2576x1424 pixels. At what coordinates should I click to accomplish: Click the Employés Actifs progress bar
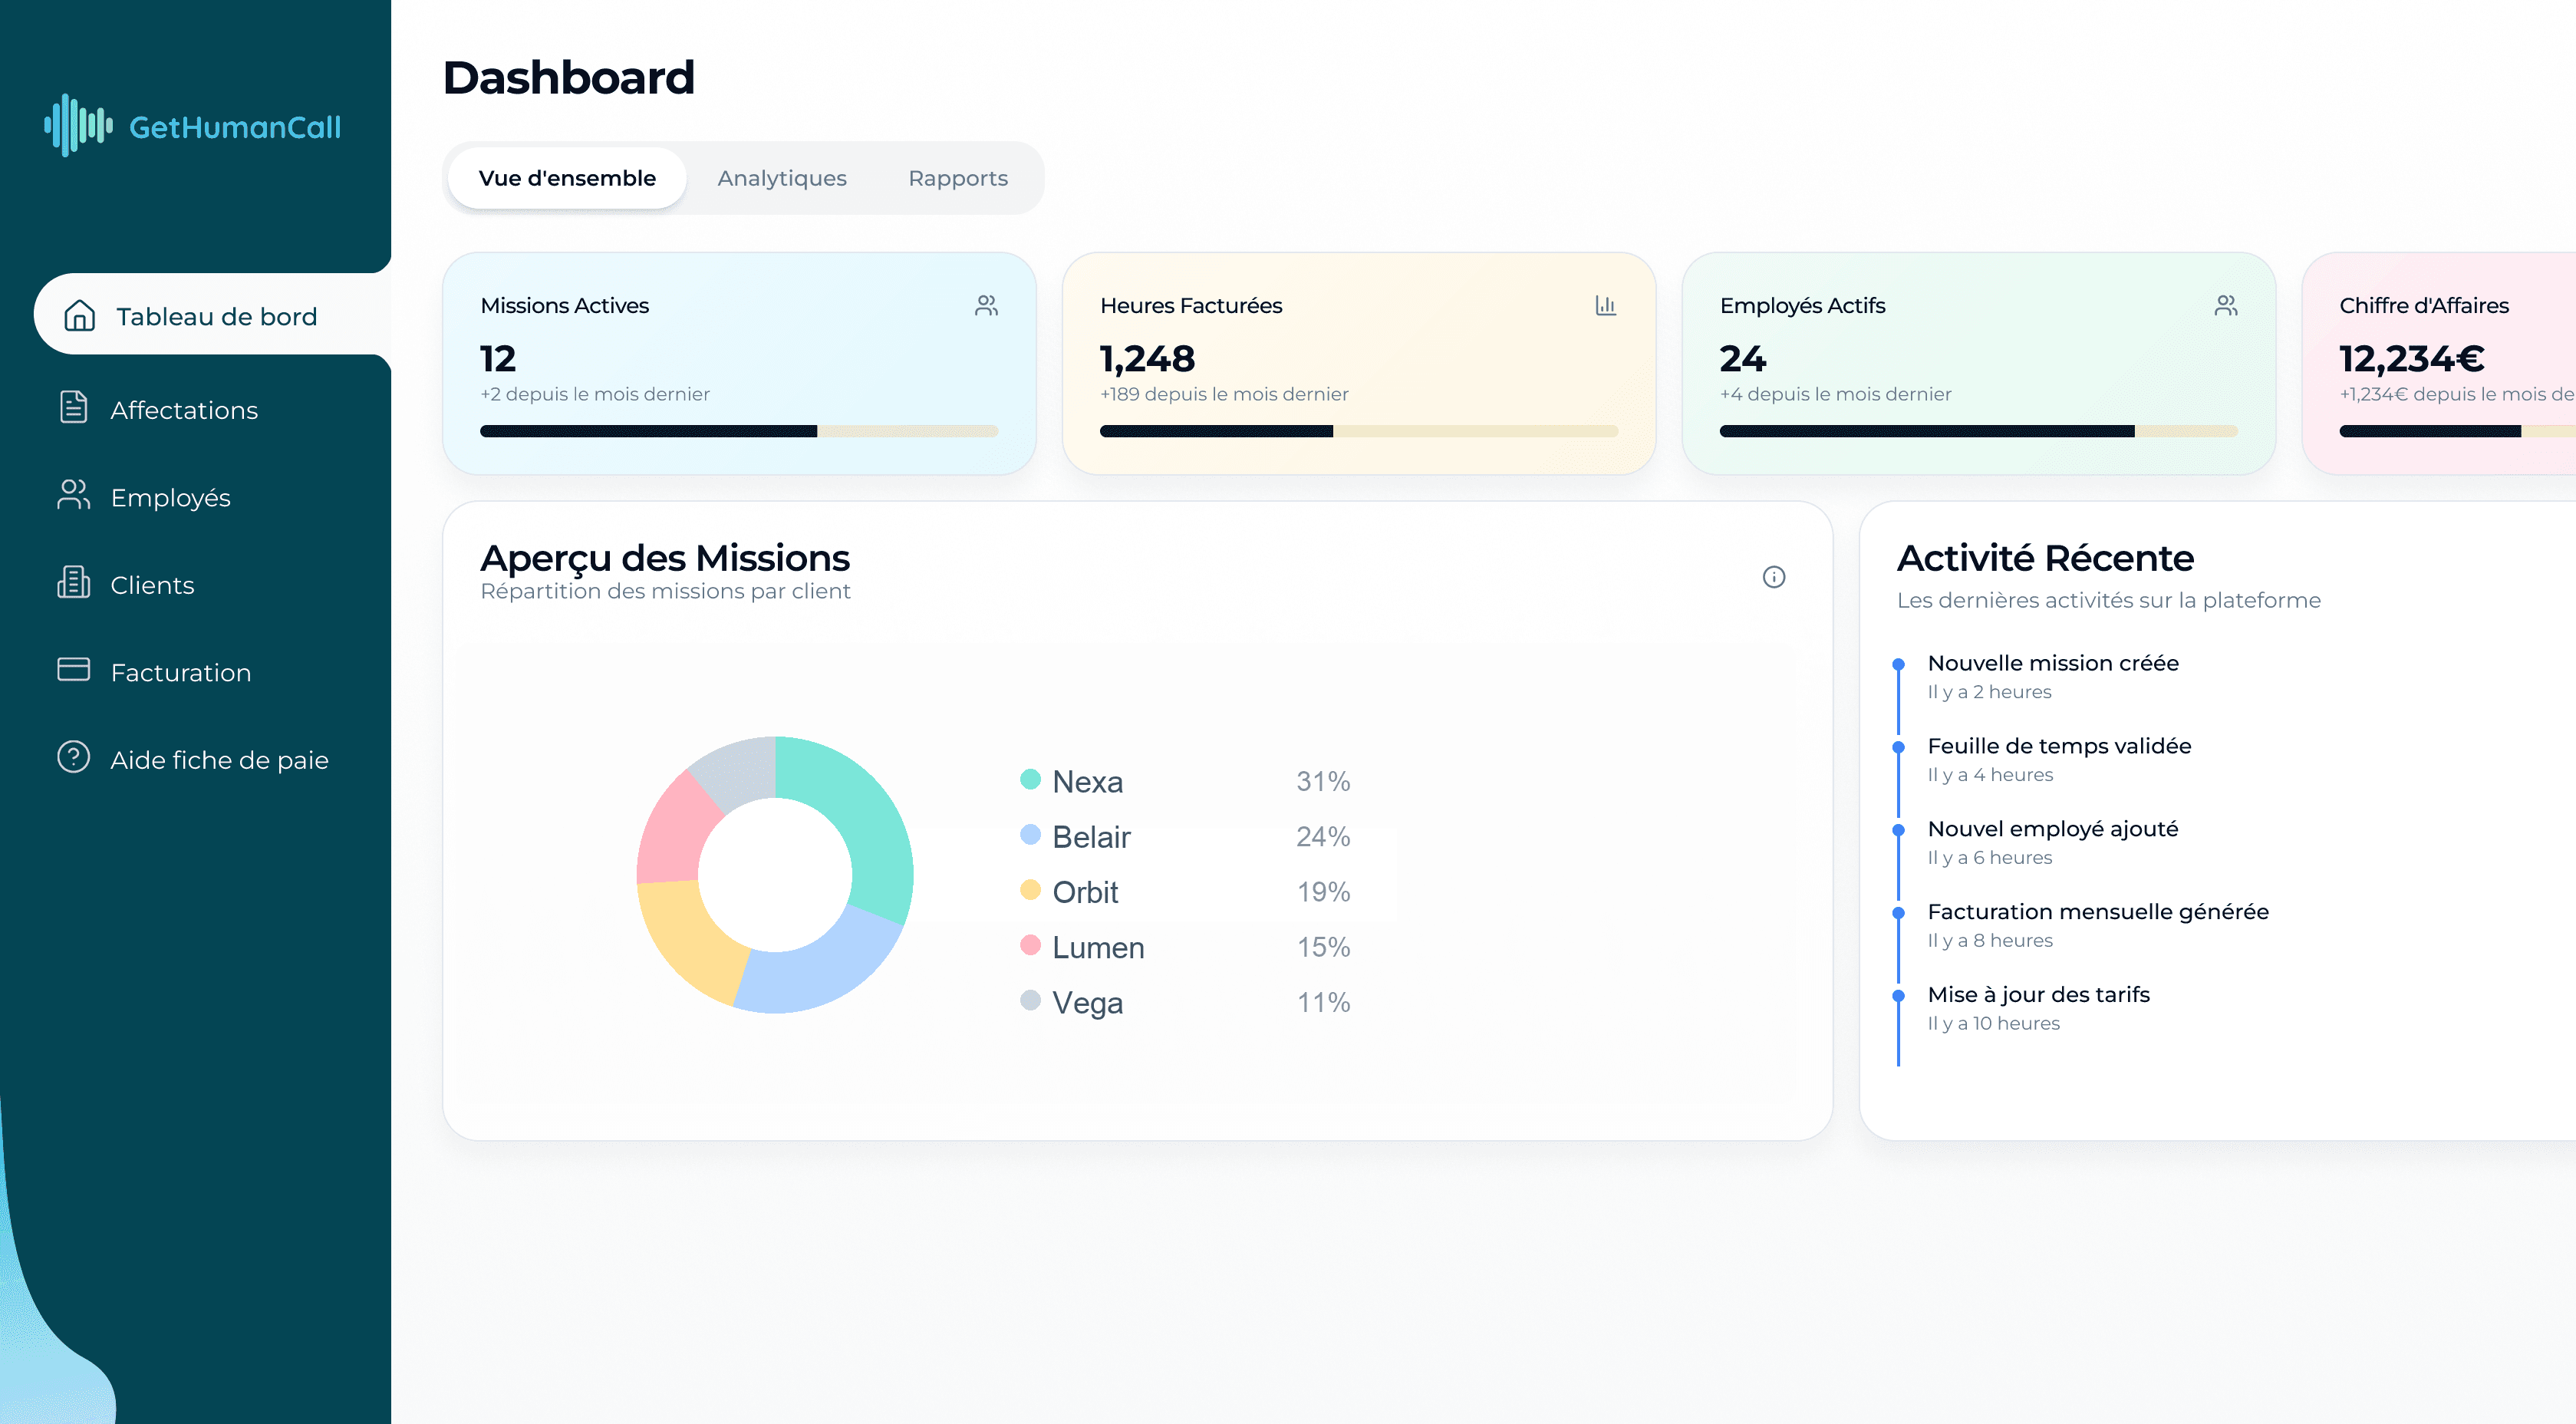click(x=1979, y=431)
